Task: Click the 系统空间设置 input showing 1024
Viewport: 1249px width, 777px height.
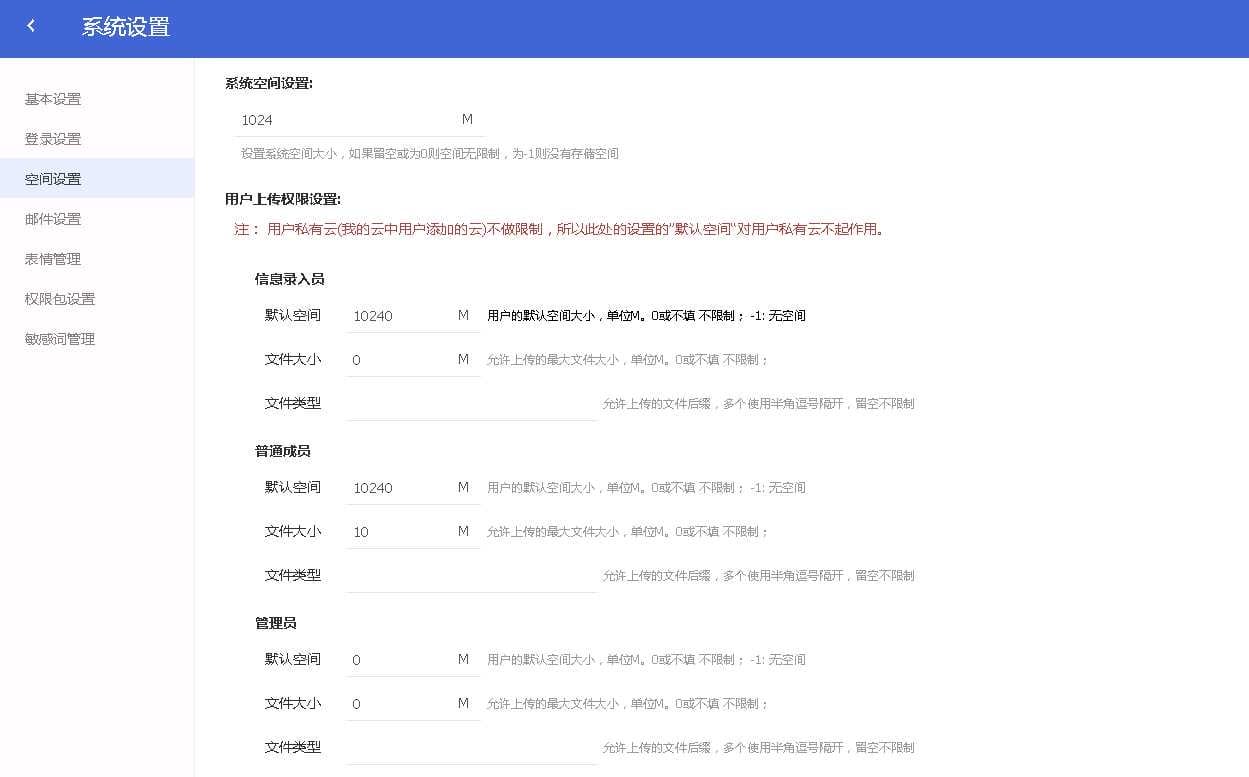Action: click(340, 119)
